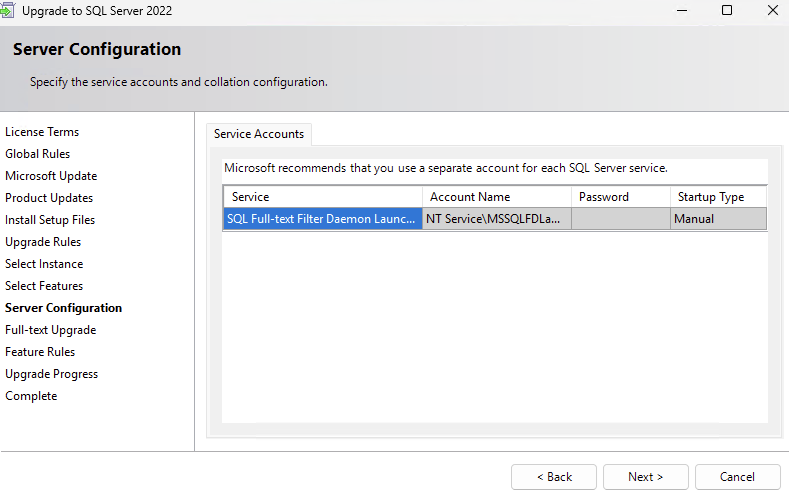The height and width of the screenshot is (496, 789).
Task: Click the Account Name column header
Action: pos(497,197)
